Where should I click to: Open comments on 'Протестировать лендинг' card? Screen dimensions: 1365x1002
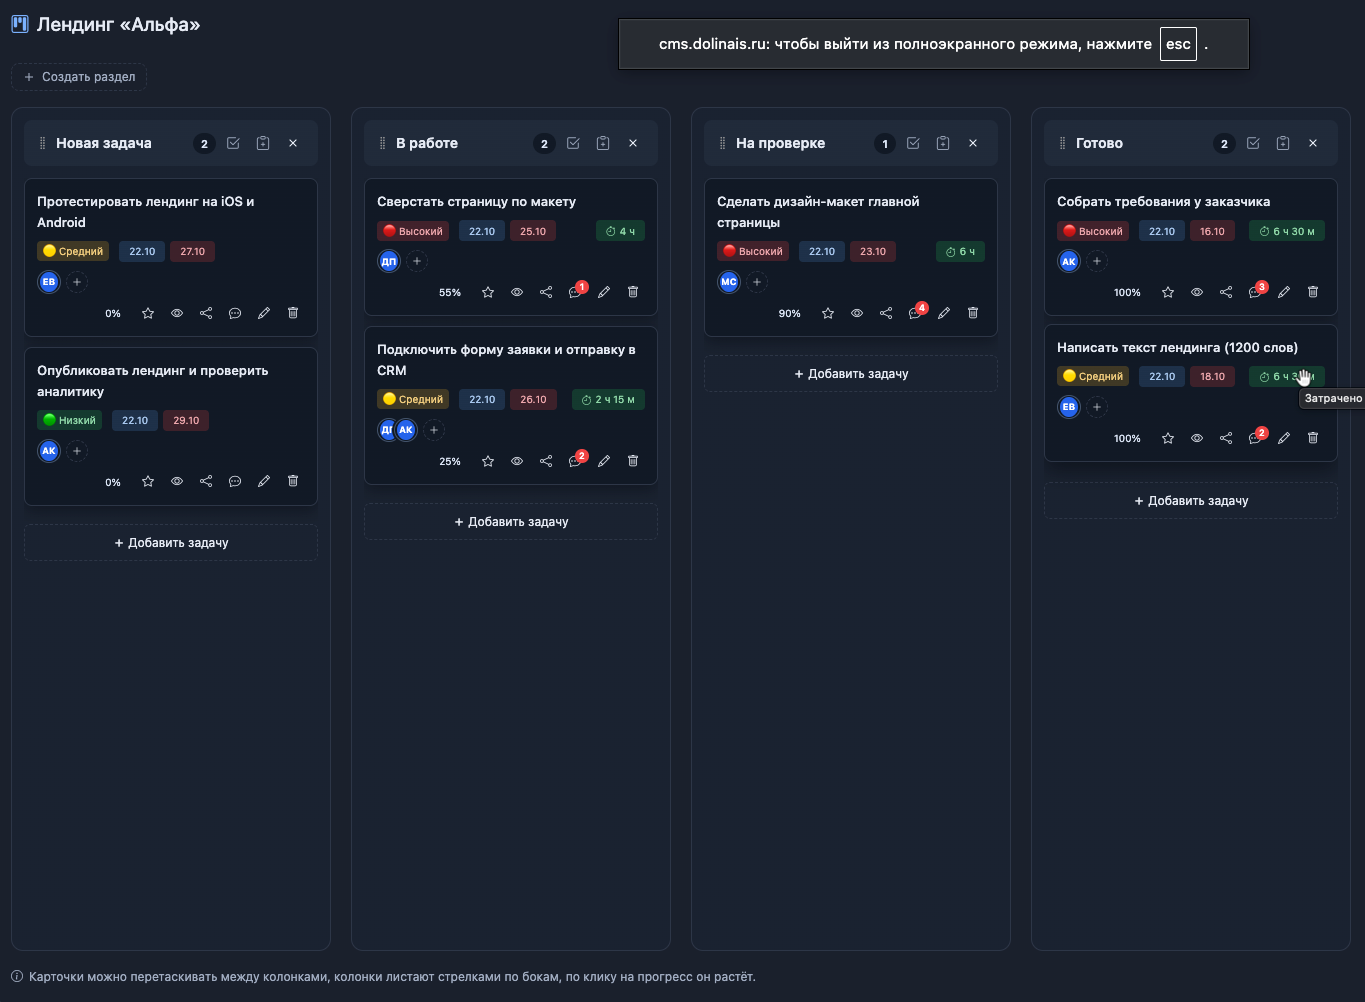coord(235,313)
